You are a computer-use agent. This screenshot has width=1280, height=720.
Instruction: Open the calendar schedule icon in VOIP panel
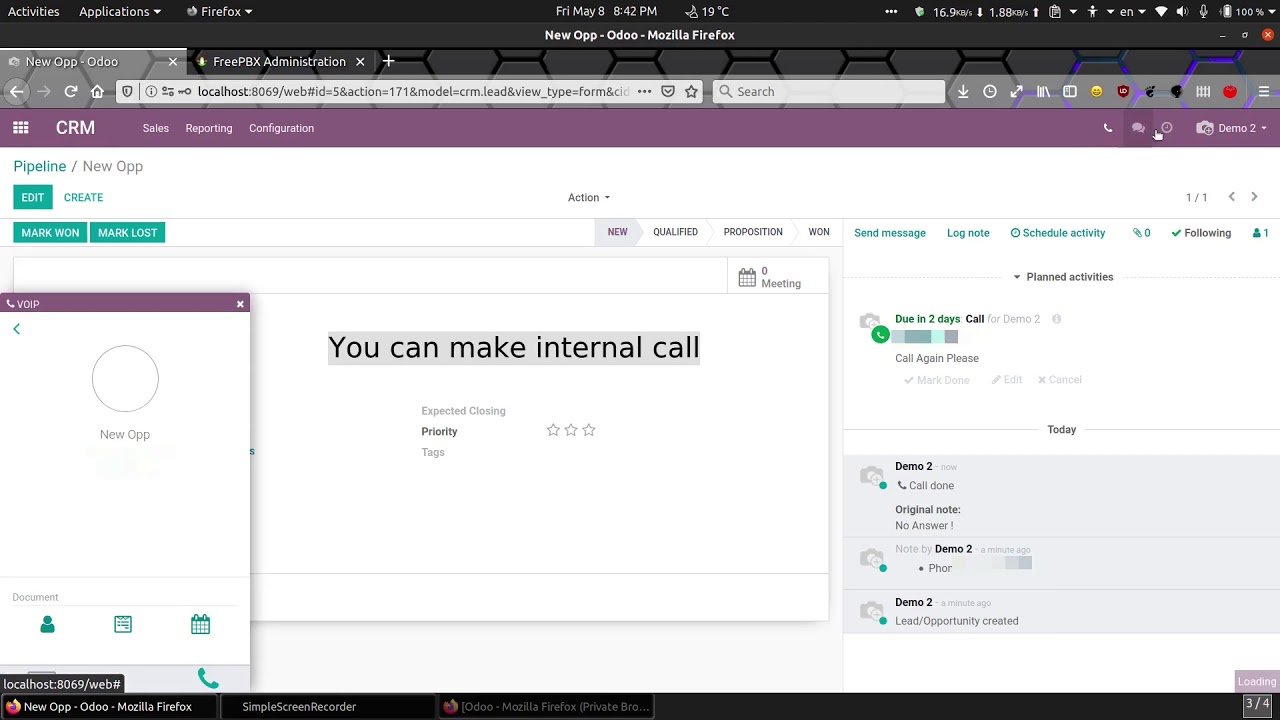pyautogui.click(x=200, y=624)
